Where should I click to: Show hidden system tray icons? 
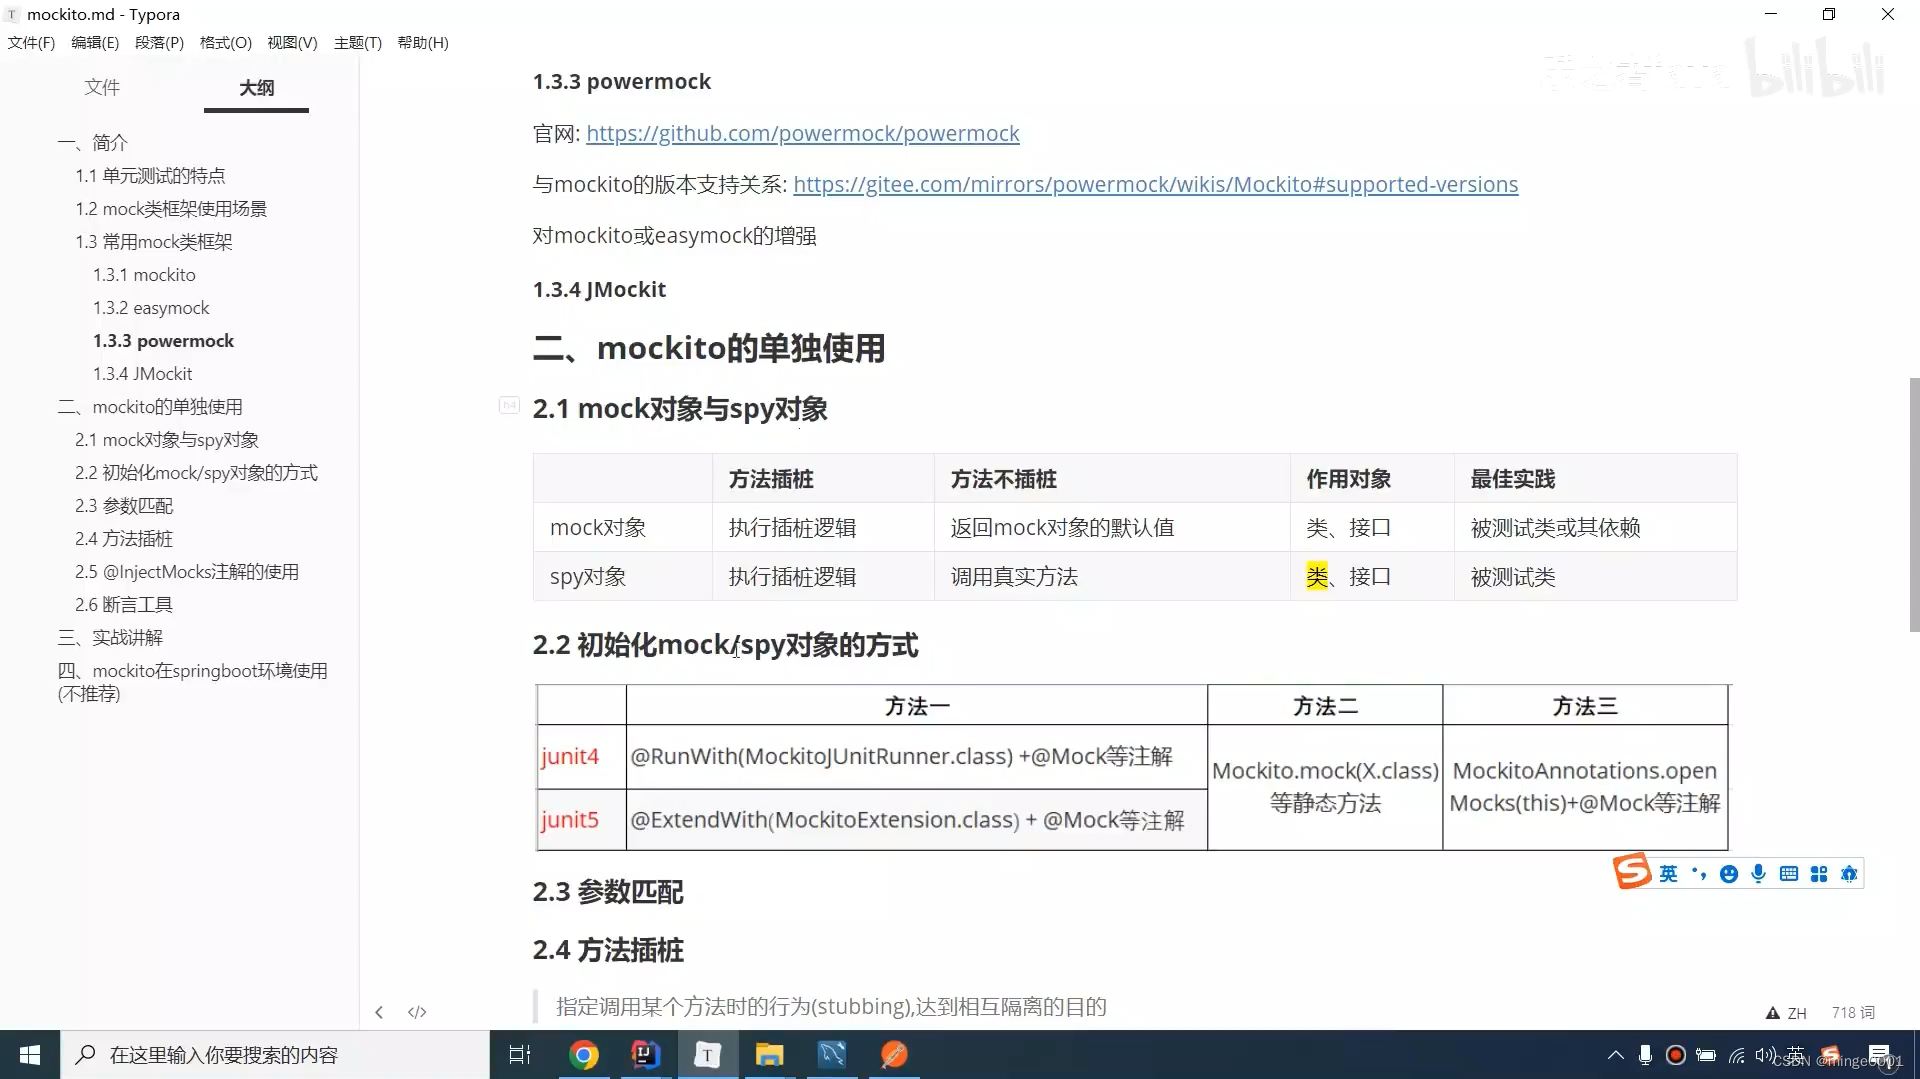1615,1055
